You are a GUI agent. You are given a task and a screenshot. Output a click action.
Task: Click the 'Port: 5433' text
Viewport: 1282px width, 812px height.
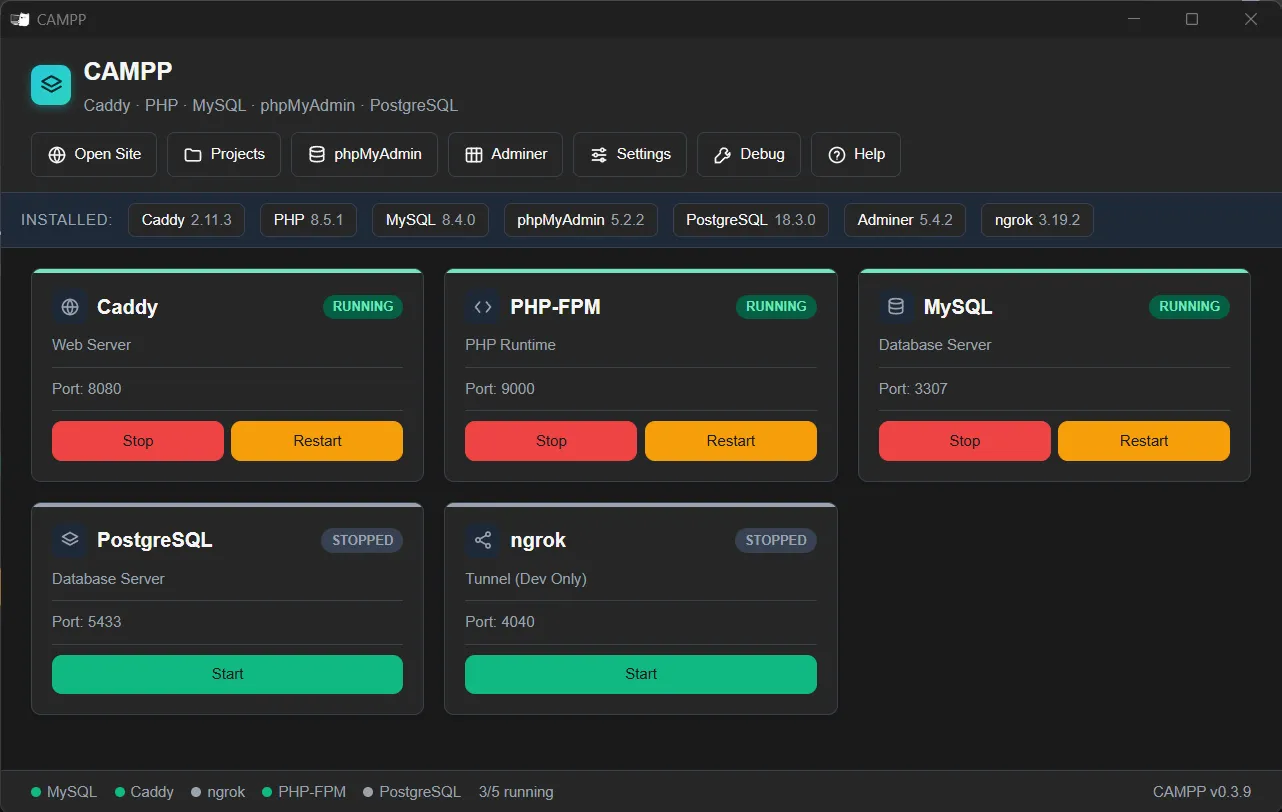tap(87, 622)
